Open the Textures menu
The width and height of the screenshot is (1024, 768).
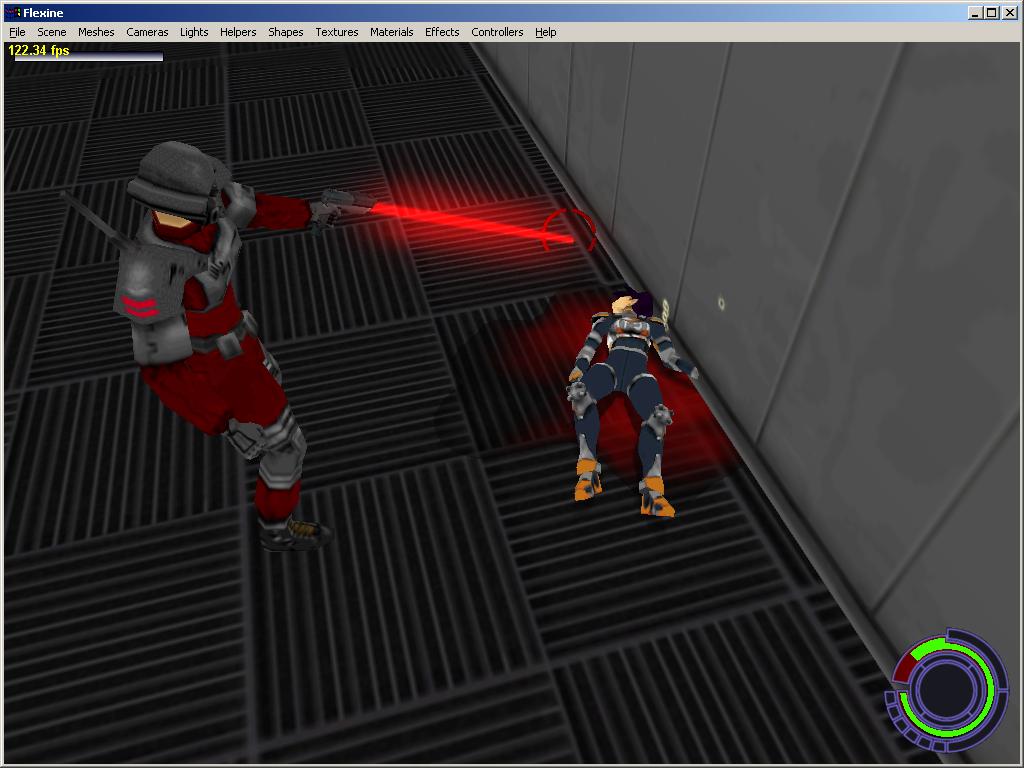[336, 32]
